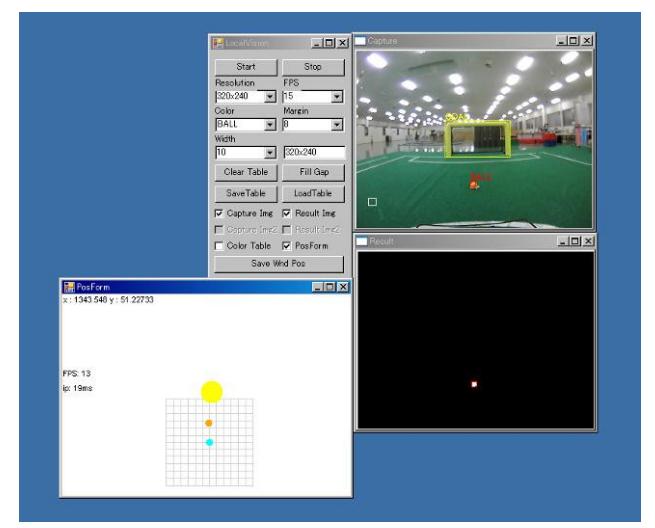Open the Margin dropdown

(337, 124)
